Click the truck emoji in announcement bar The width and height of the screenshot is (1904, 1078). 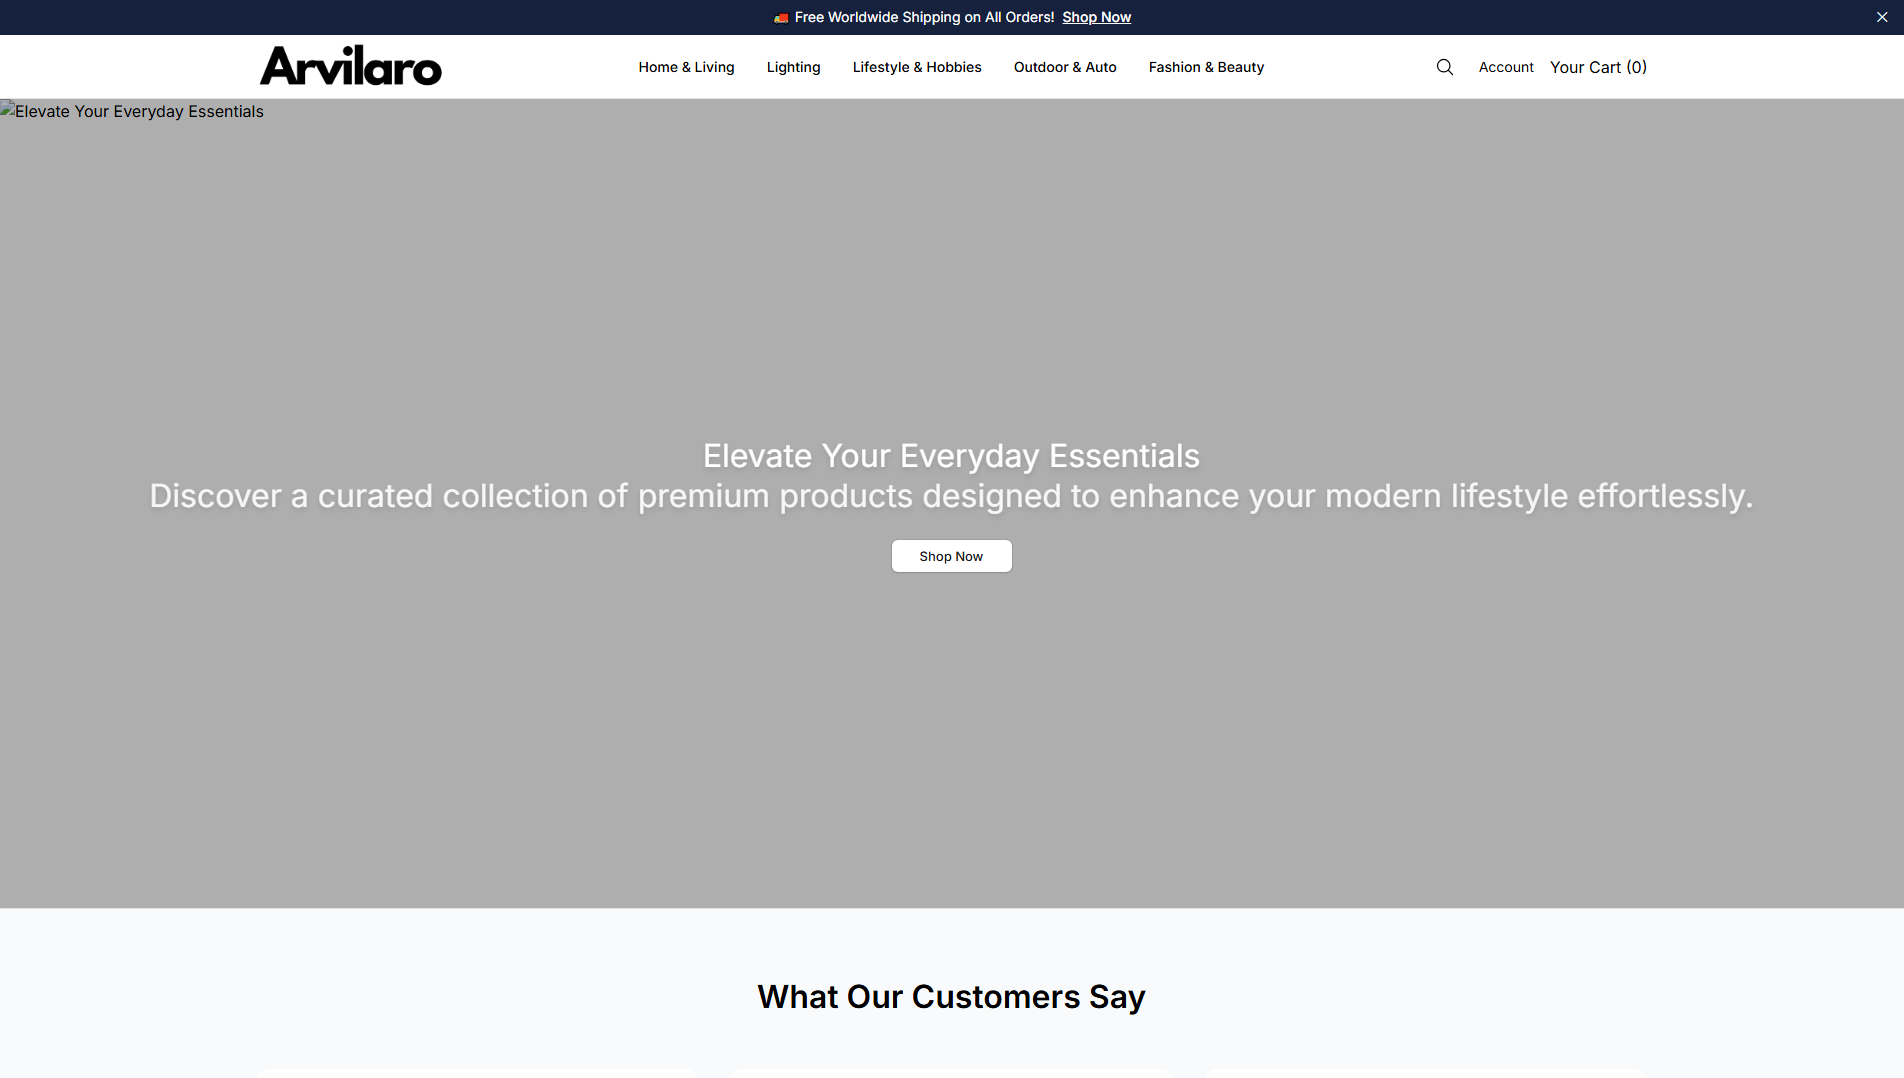[x=781, y=18]
